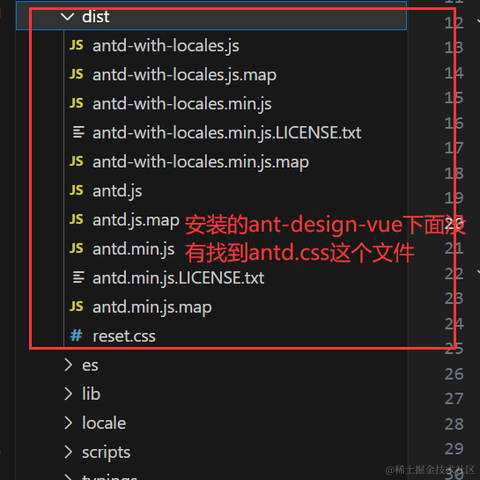Image resolution: width=480 pixels, height=480 pixels.
Task: Click JS icon of antd-with-locales.js
Action: [76, 45]
